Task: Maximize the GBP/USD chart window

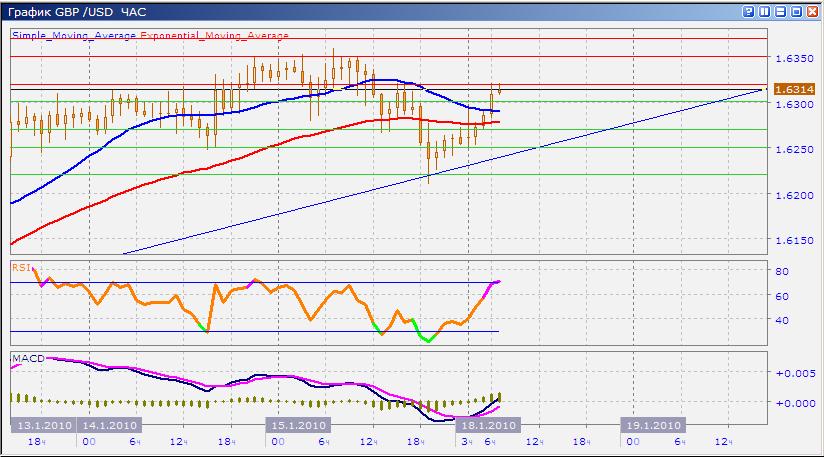Action: click(x=796, y=11)
